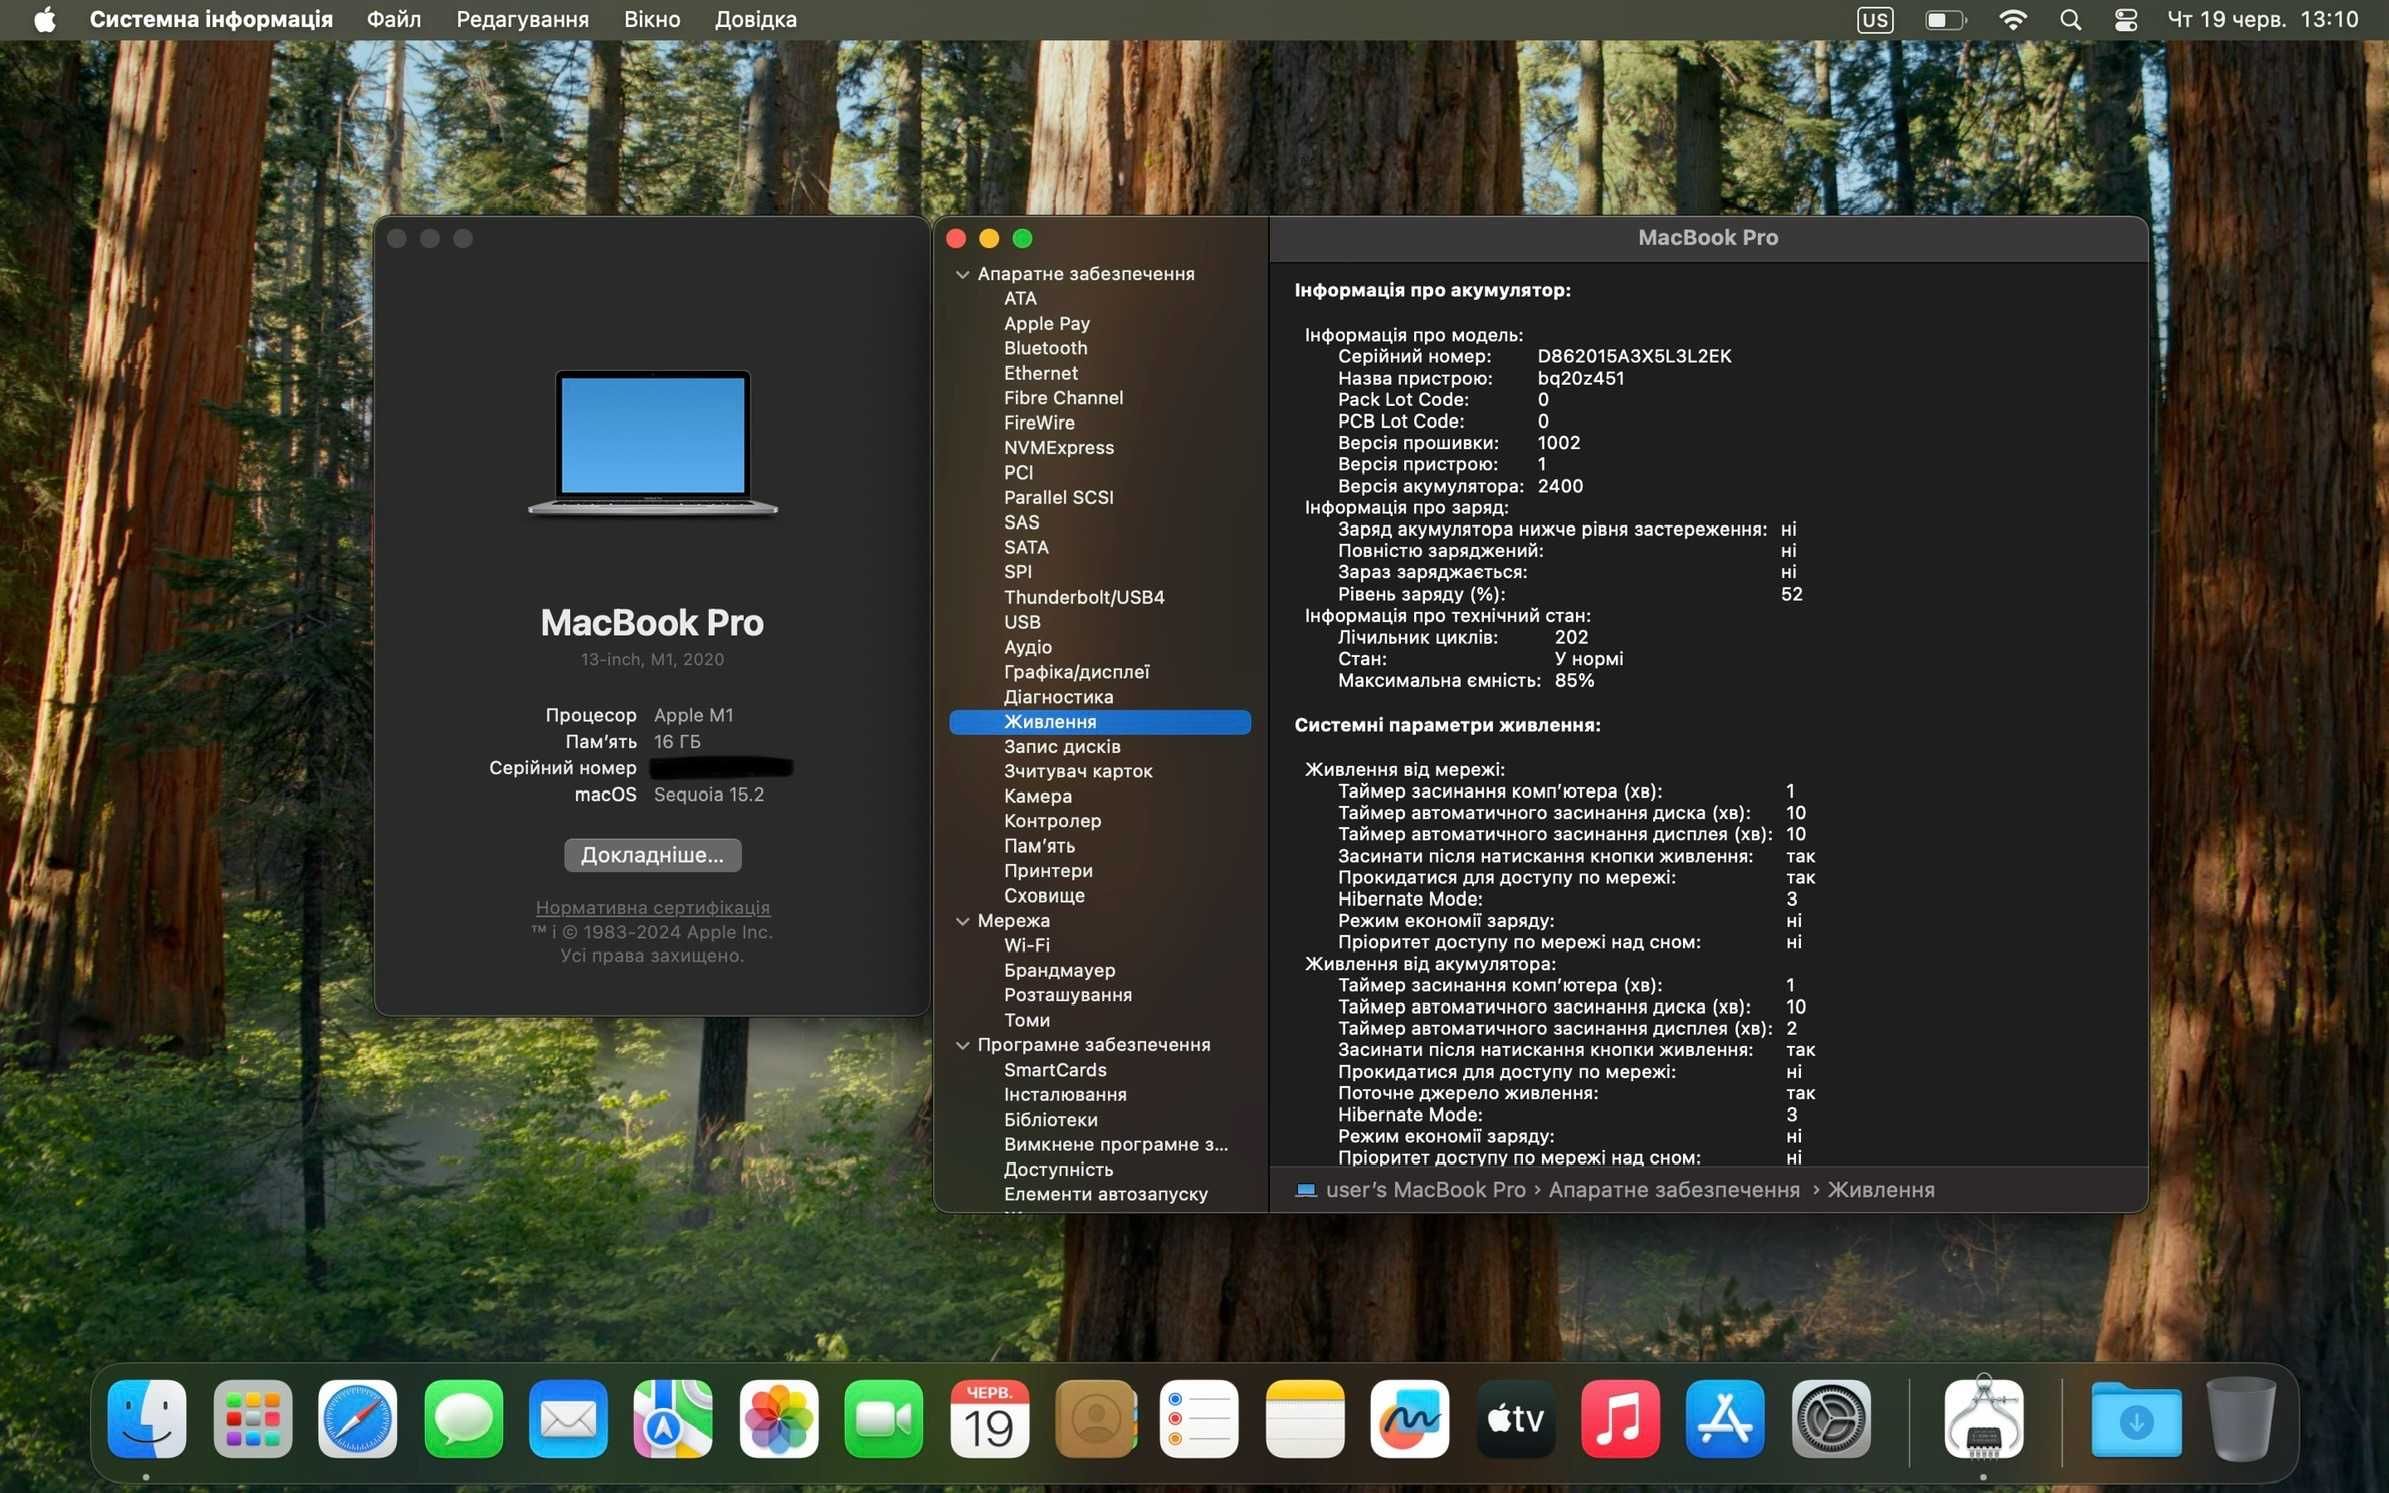
Task: Open Reminders app in the Dock
Action: tap(1200, 1418)
